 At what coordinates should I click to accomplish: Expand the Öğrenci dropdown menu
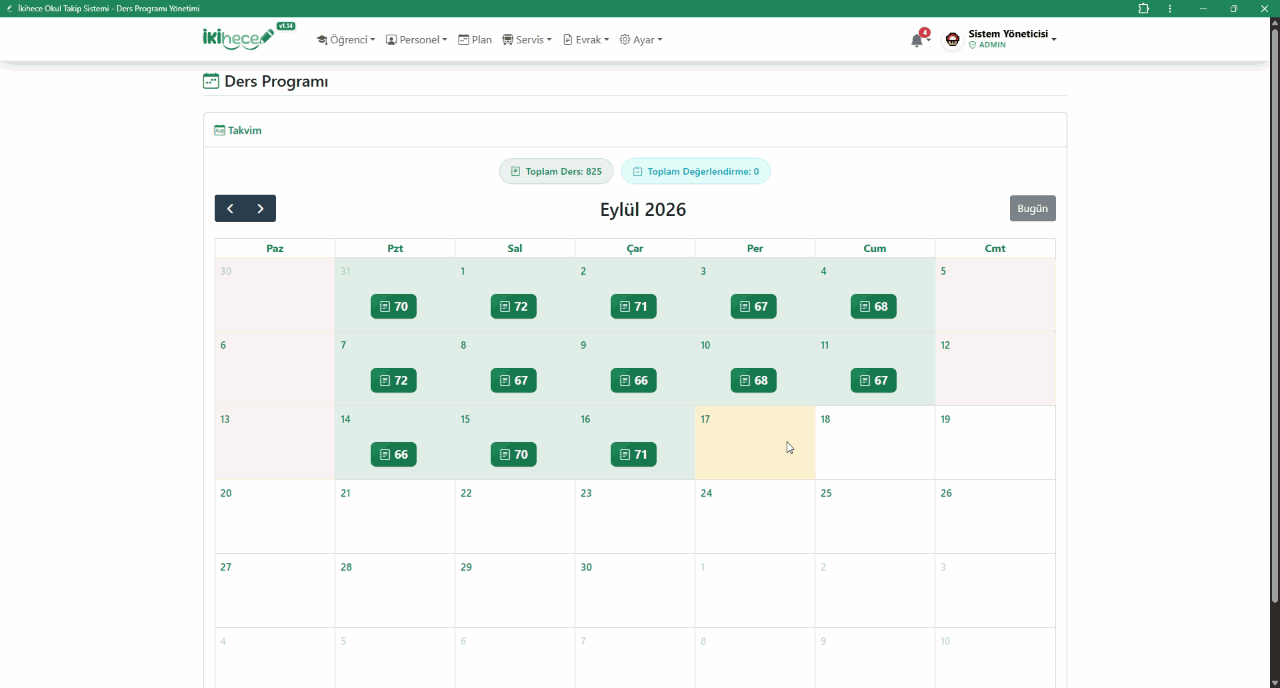click(x=346, y=40)
